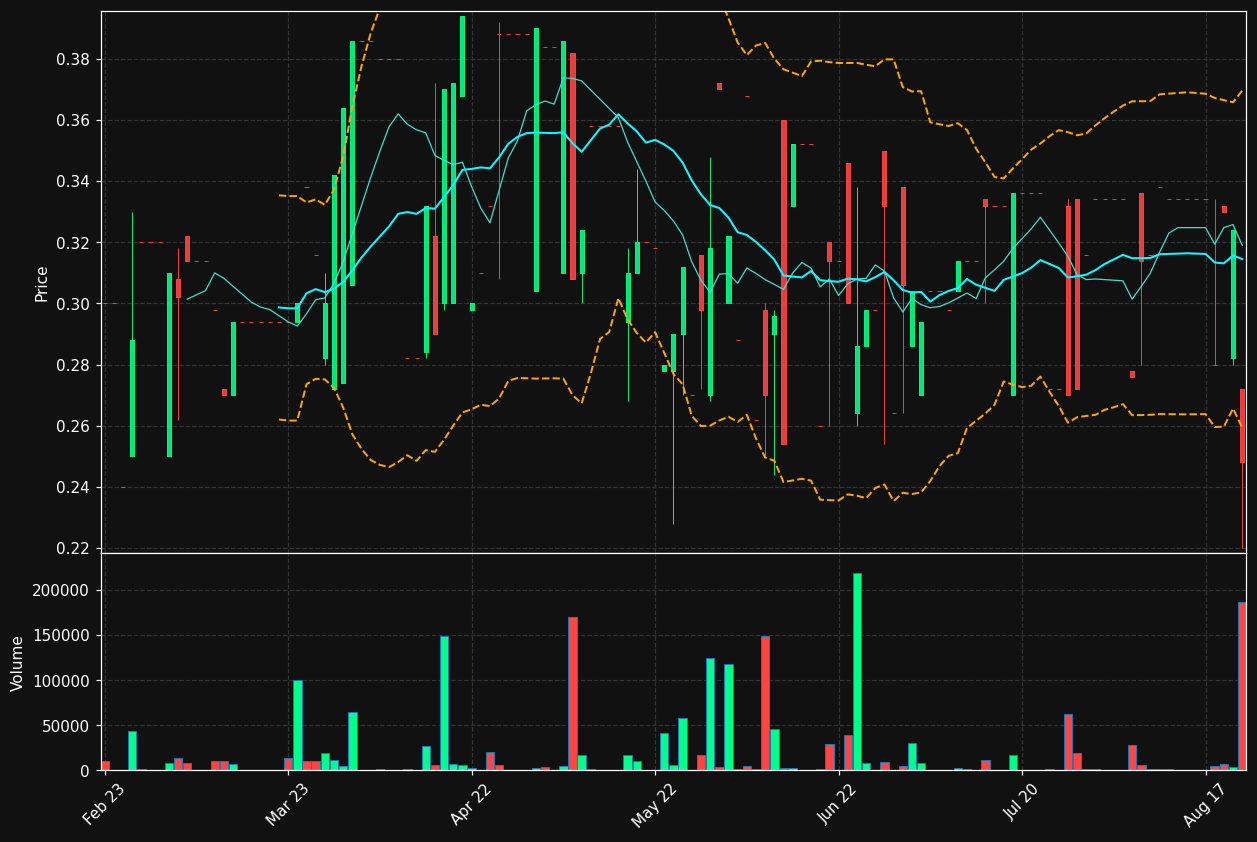
Task: Click the 0.32 price tick label
Action: tap(75, 243)
